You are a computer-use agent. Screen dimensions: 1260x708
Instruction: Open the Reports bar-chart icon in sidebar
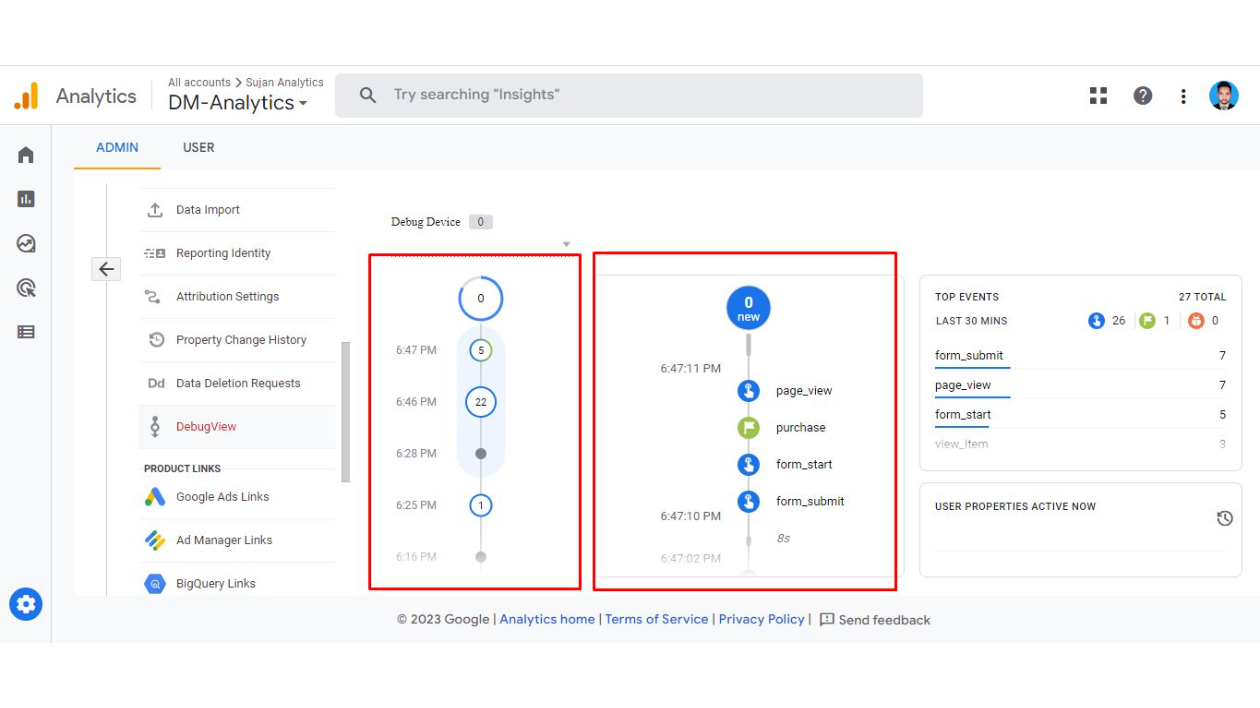coord(26,199)
